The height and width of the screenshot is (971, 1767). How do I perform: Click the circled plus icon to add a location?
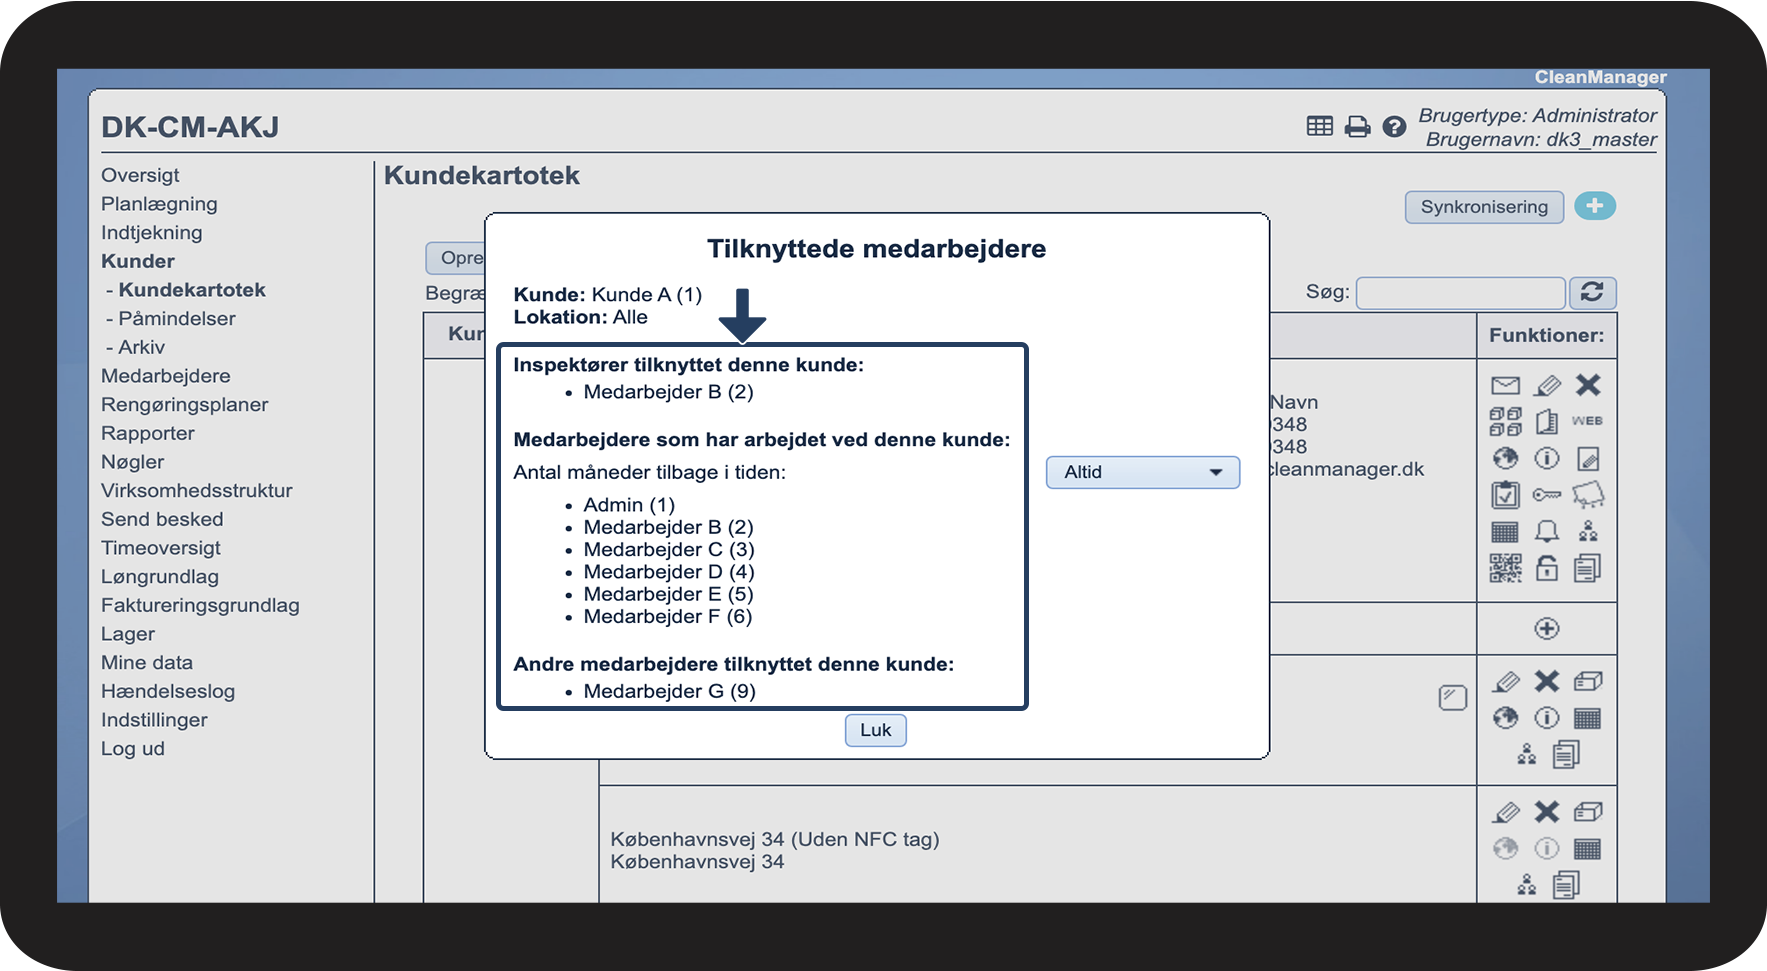tap(1547, 628)
